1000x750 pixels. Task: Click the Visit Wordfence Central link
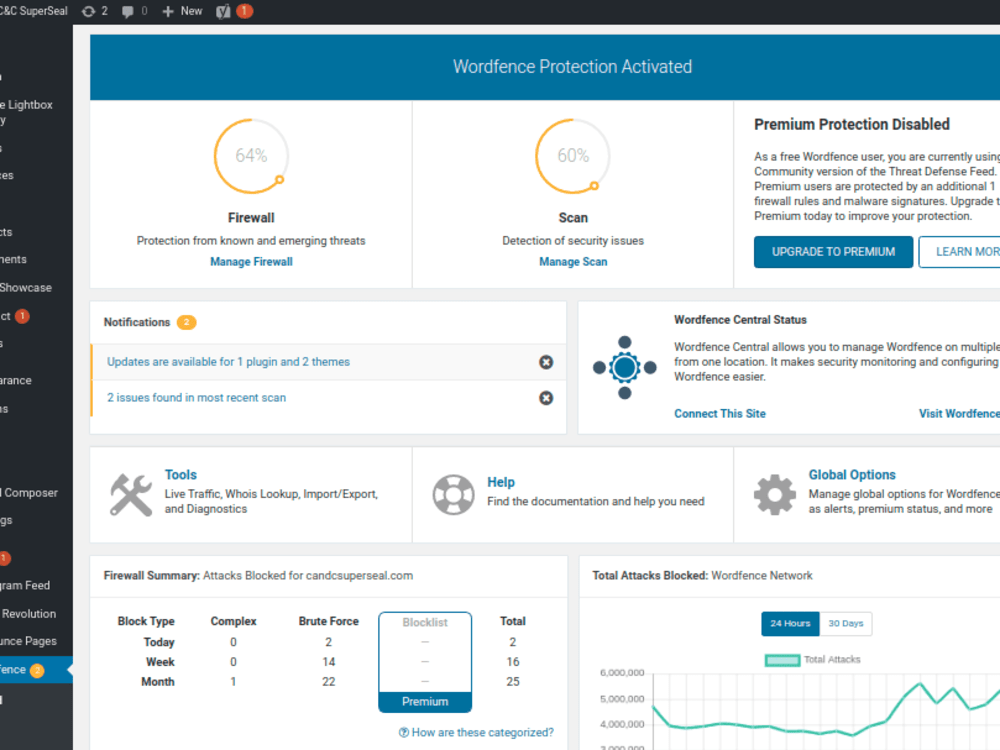959,413
